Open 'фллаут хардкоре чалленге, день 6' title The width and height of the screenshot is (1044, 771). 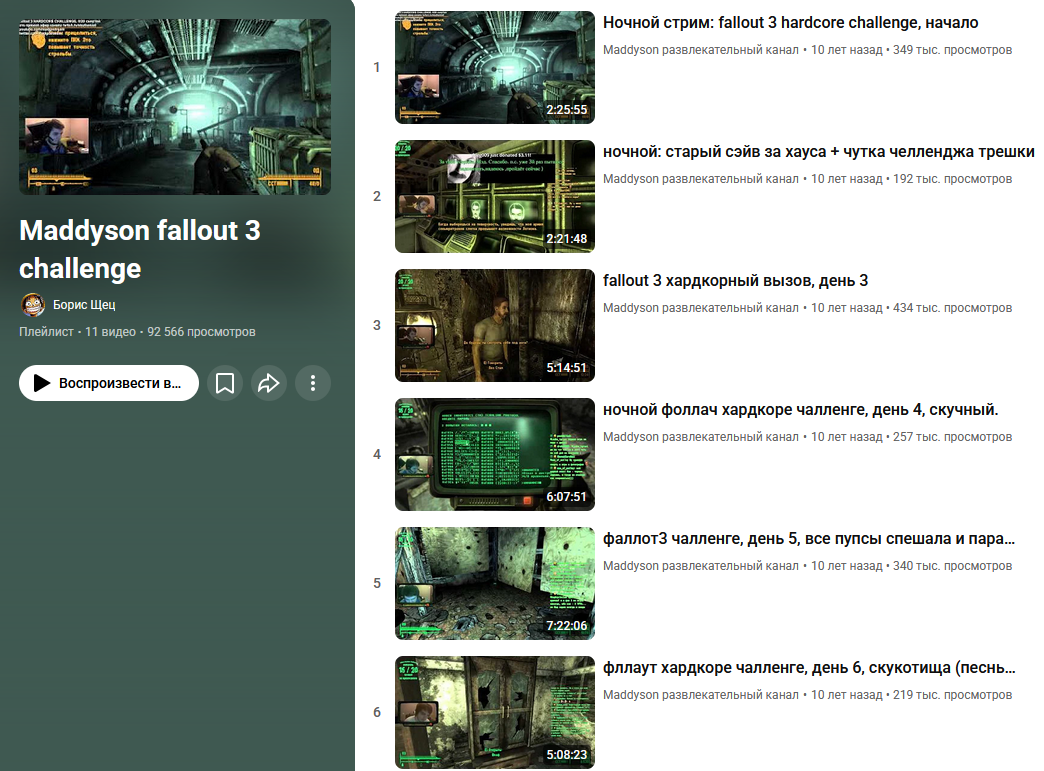[x=809, y=668]
